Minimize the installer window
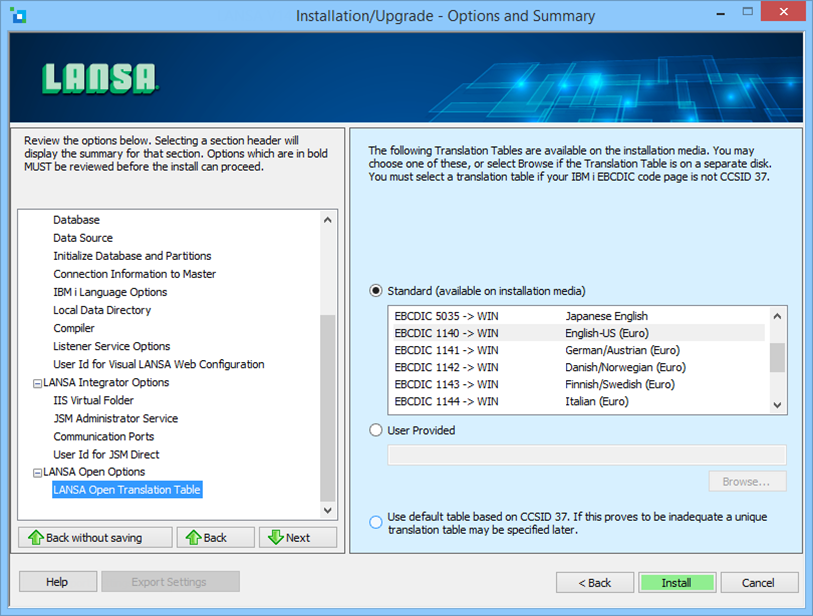Viewport: 813px width, 616px height. coord(721,13)
